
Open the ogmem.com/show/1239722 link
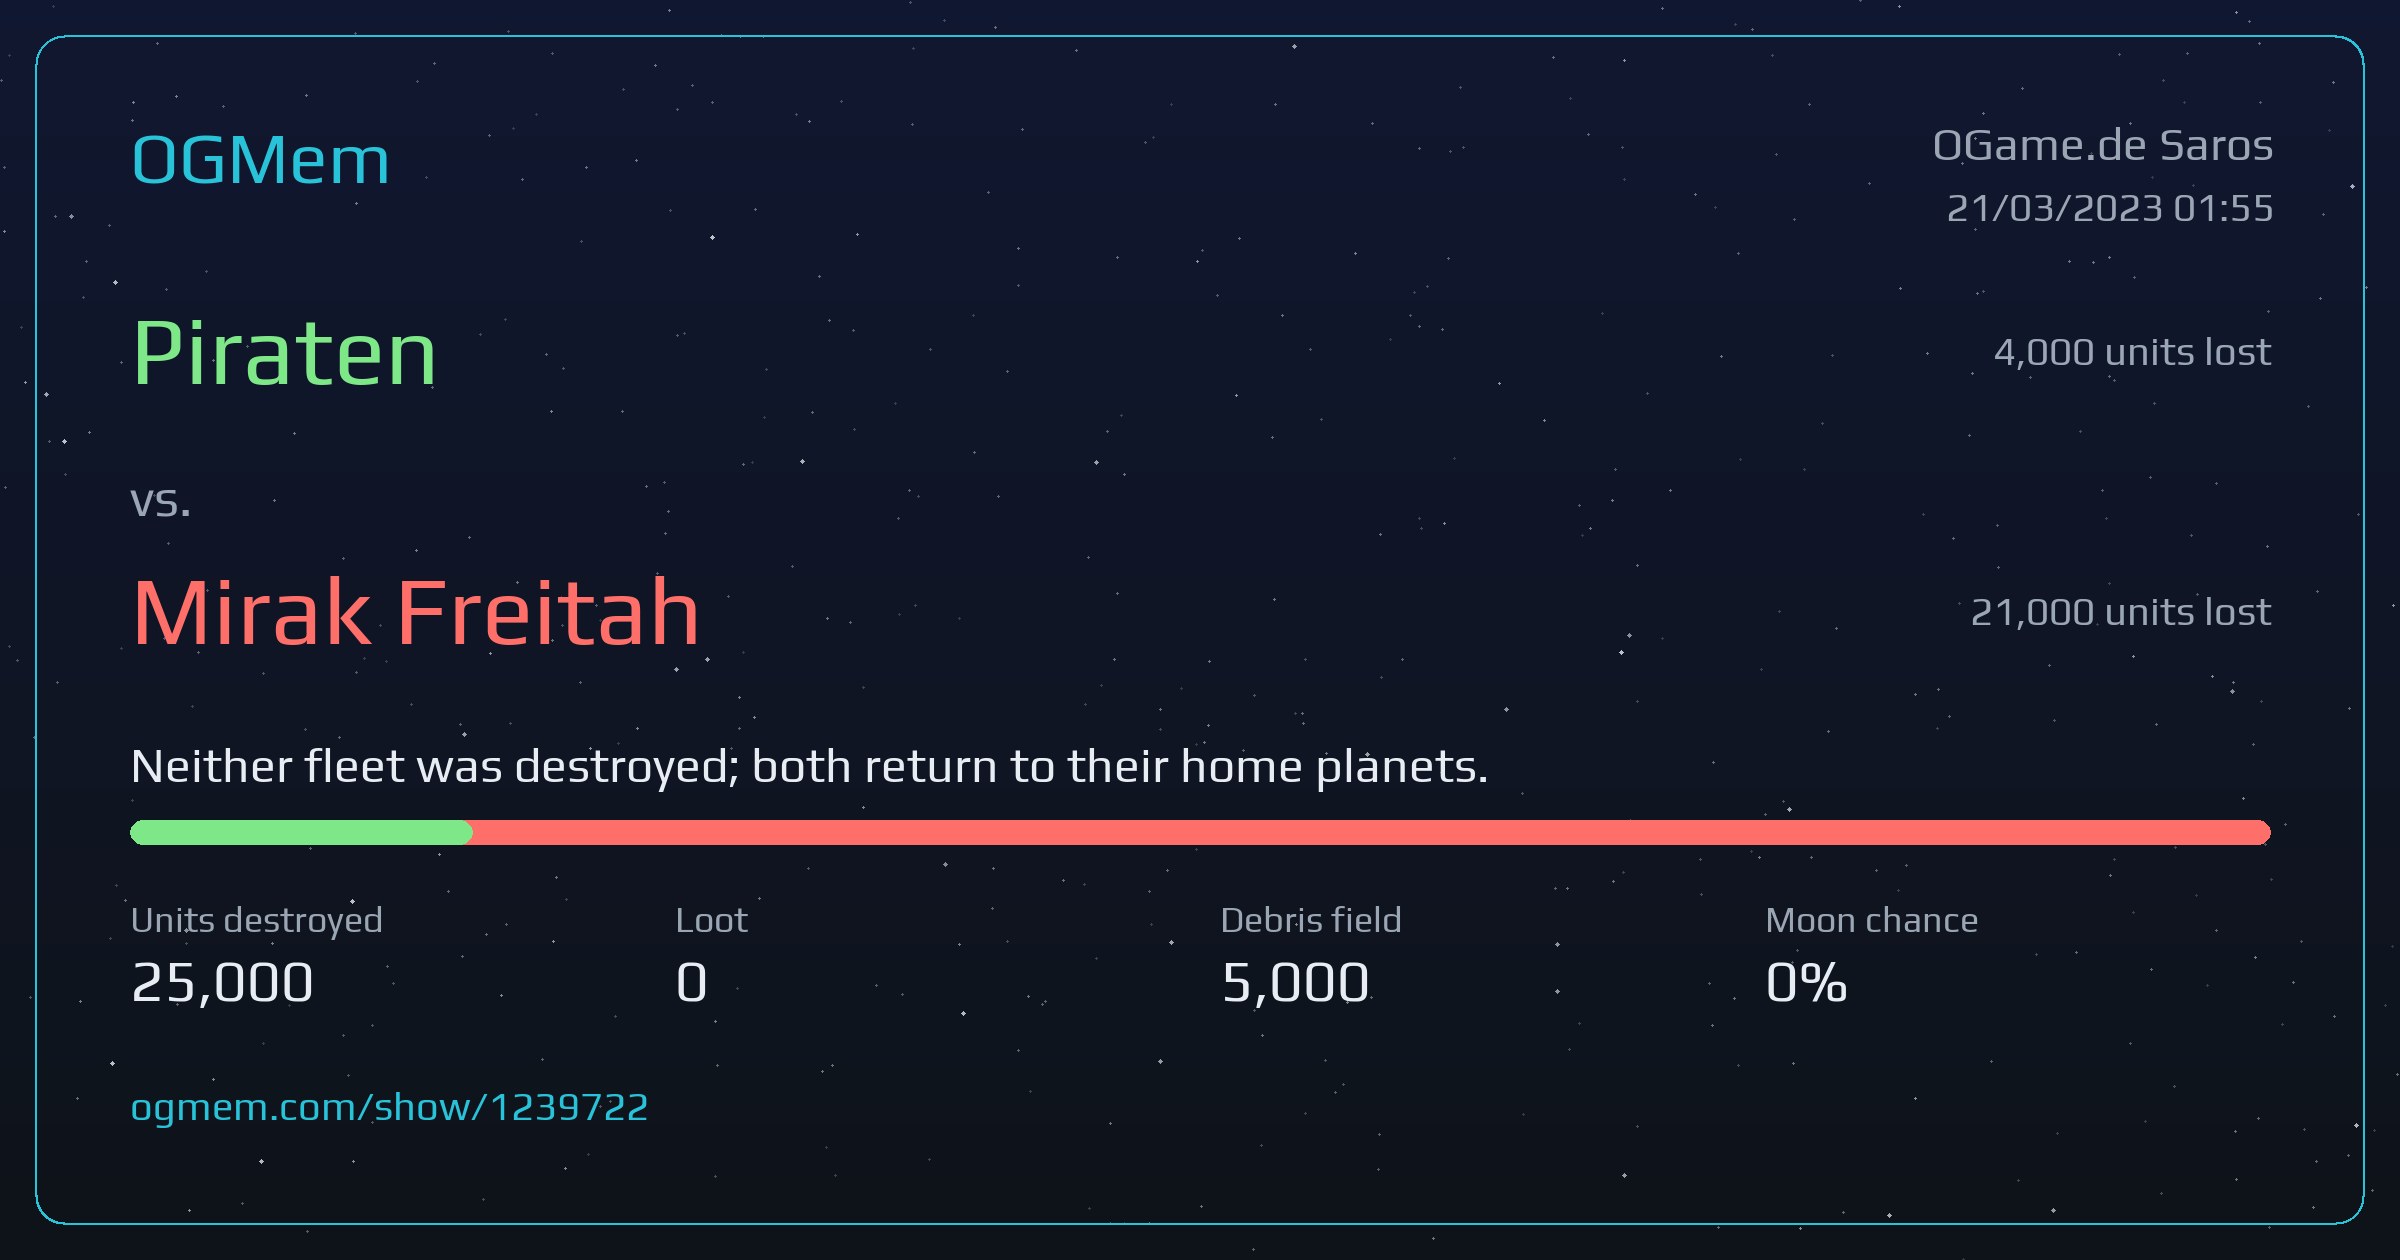(389, 1107)
